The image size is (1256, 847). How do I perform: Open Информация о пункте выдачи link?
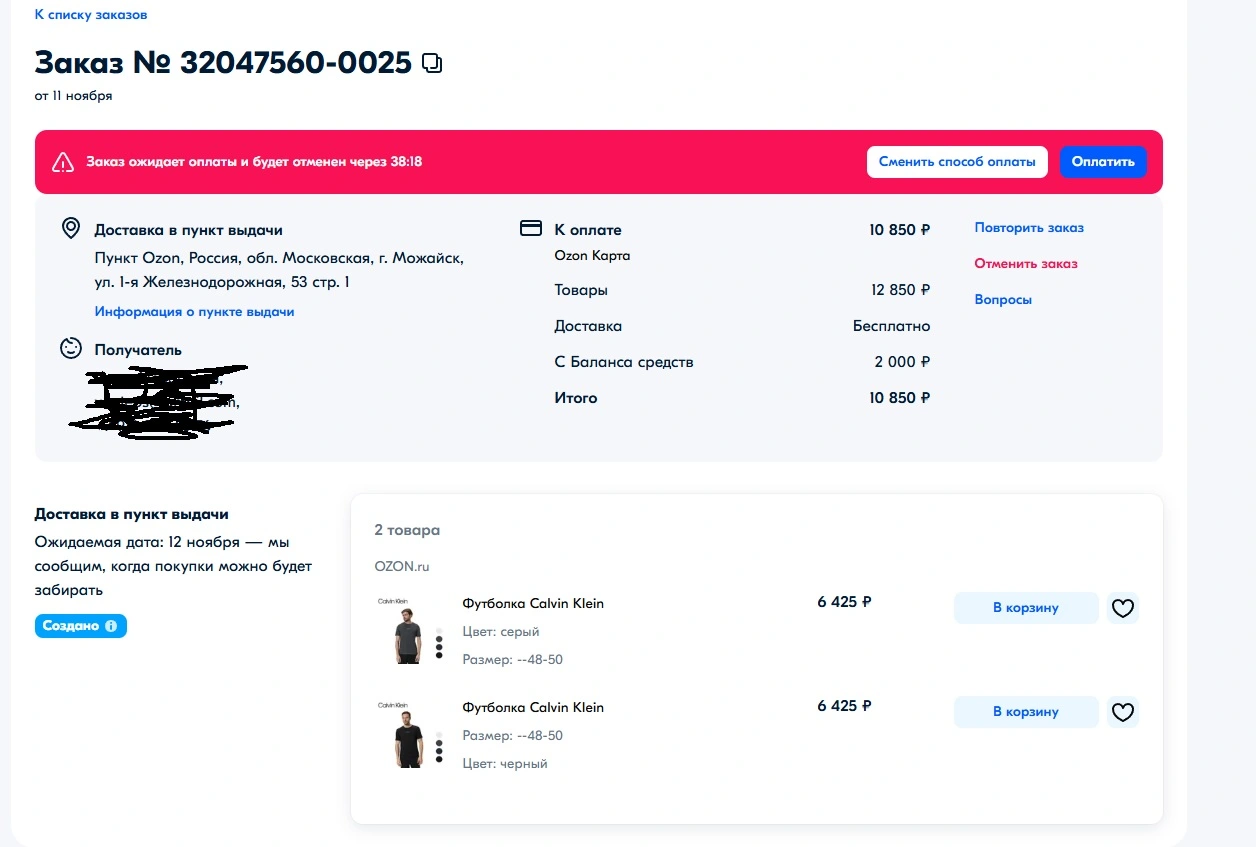click(194, 312)
